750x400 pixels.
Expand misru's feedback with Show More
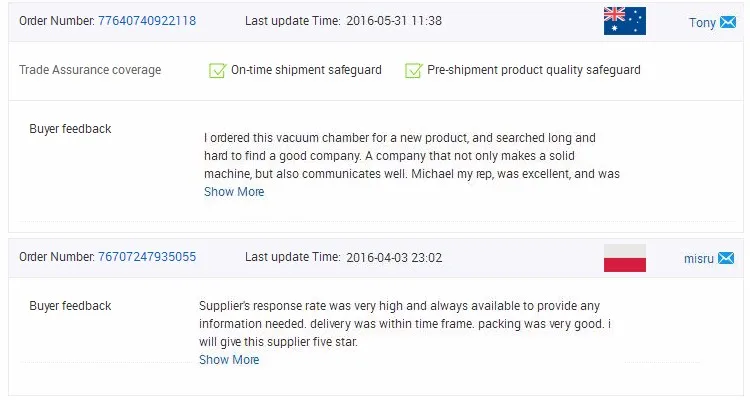coord(229,360)
